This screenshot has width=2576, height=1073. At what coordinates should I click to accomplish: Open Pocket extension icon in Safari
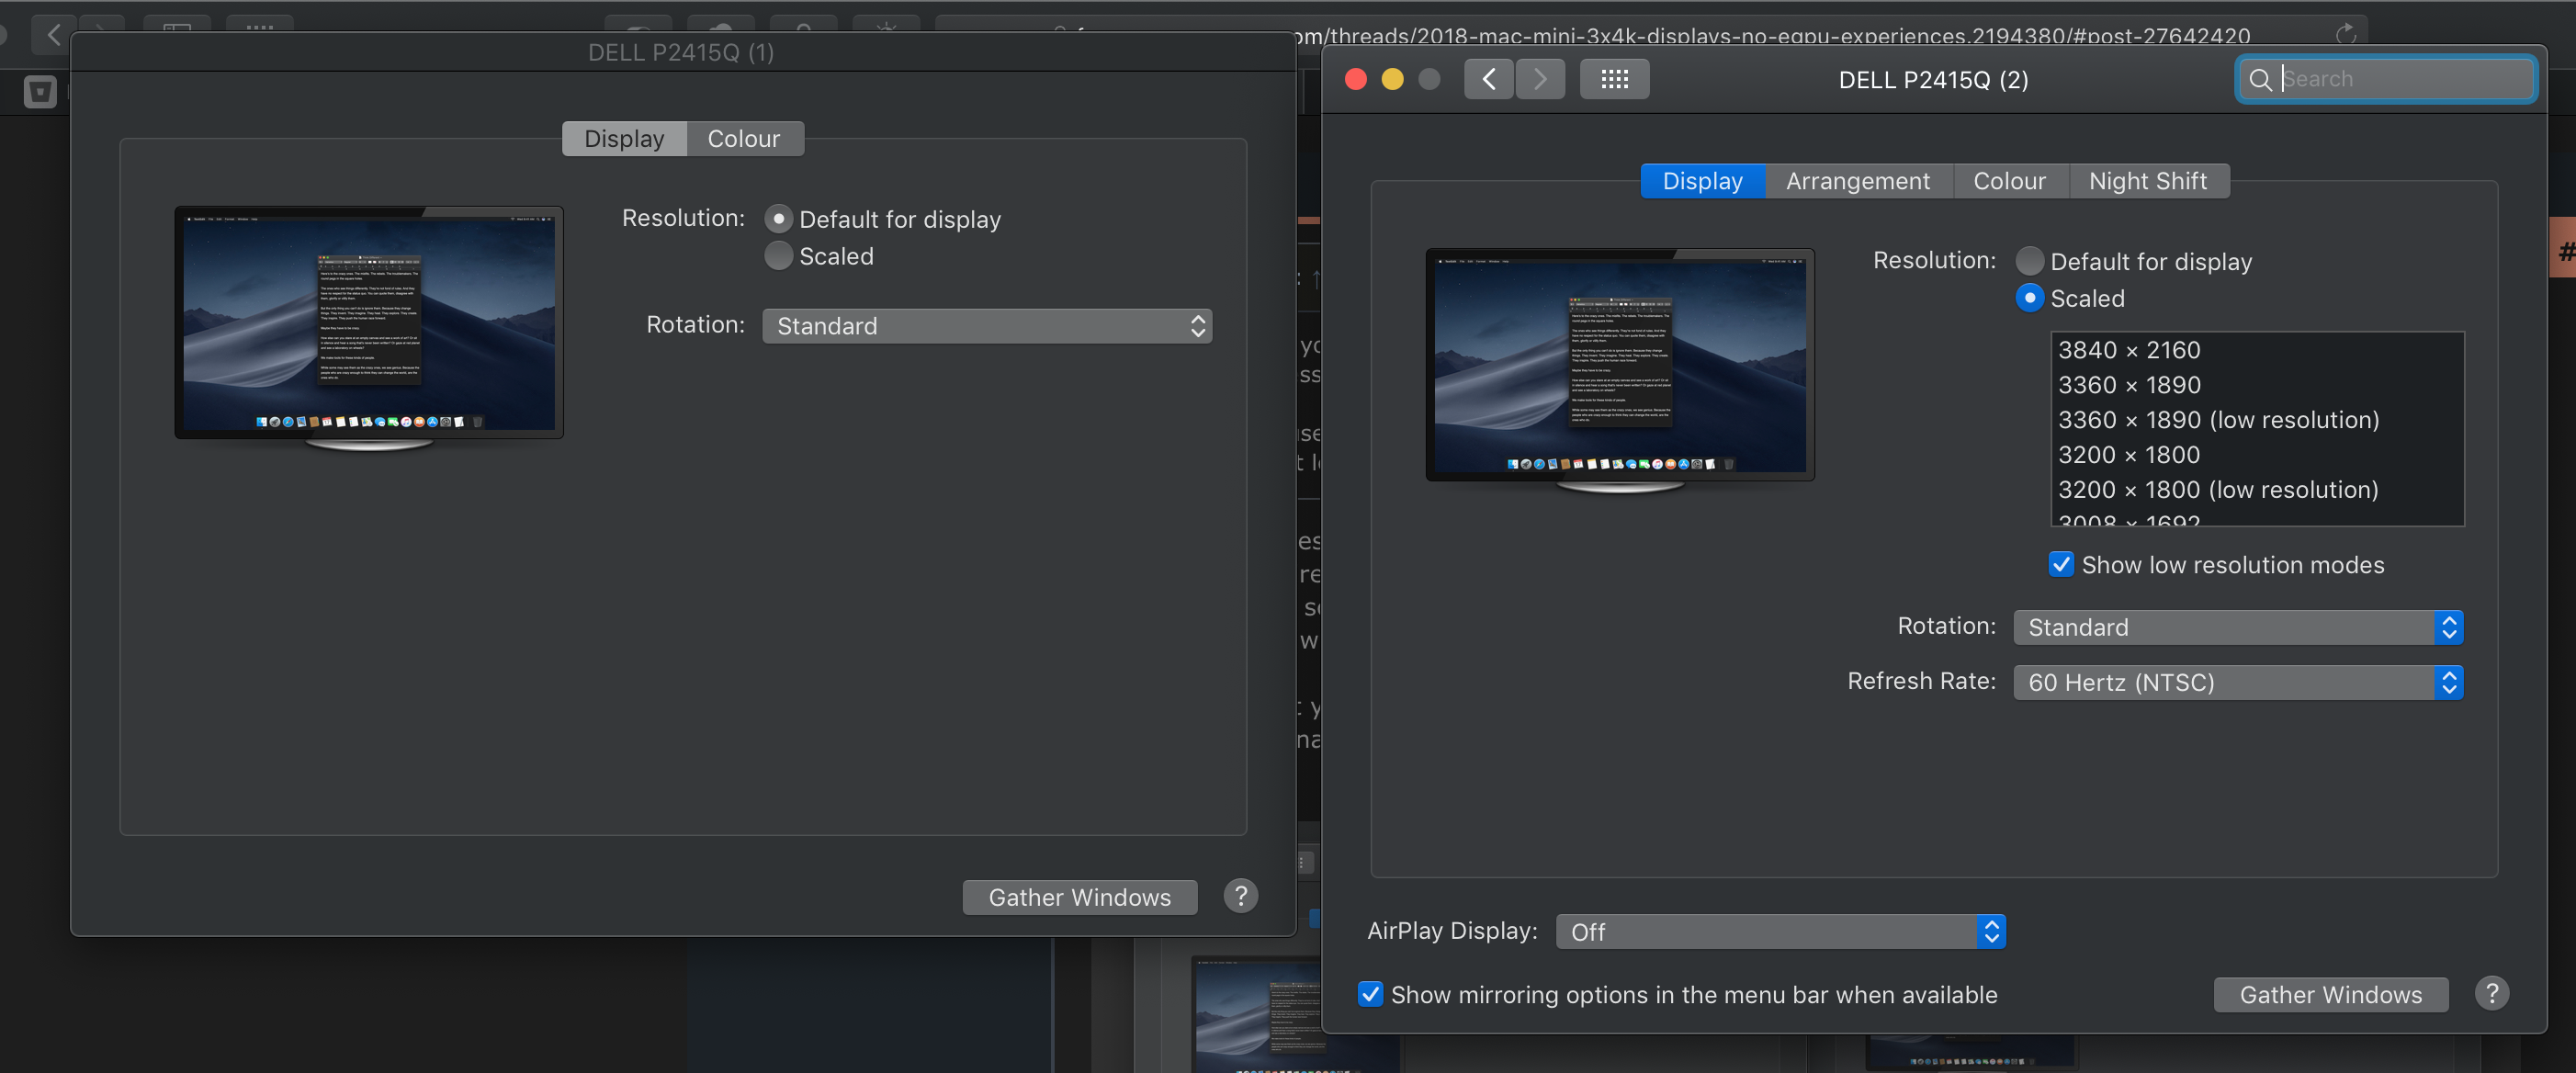40,92
